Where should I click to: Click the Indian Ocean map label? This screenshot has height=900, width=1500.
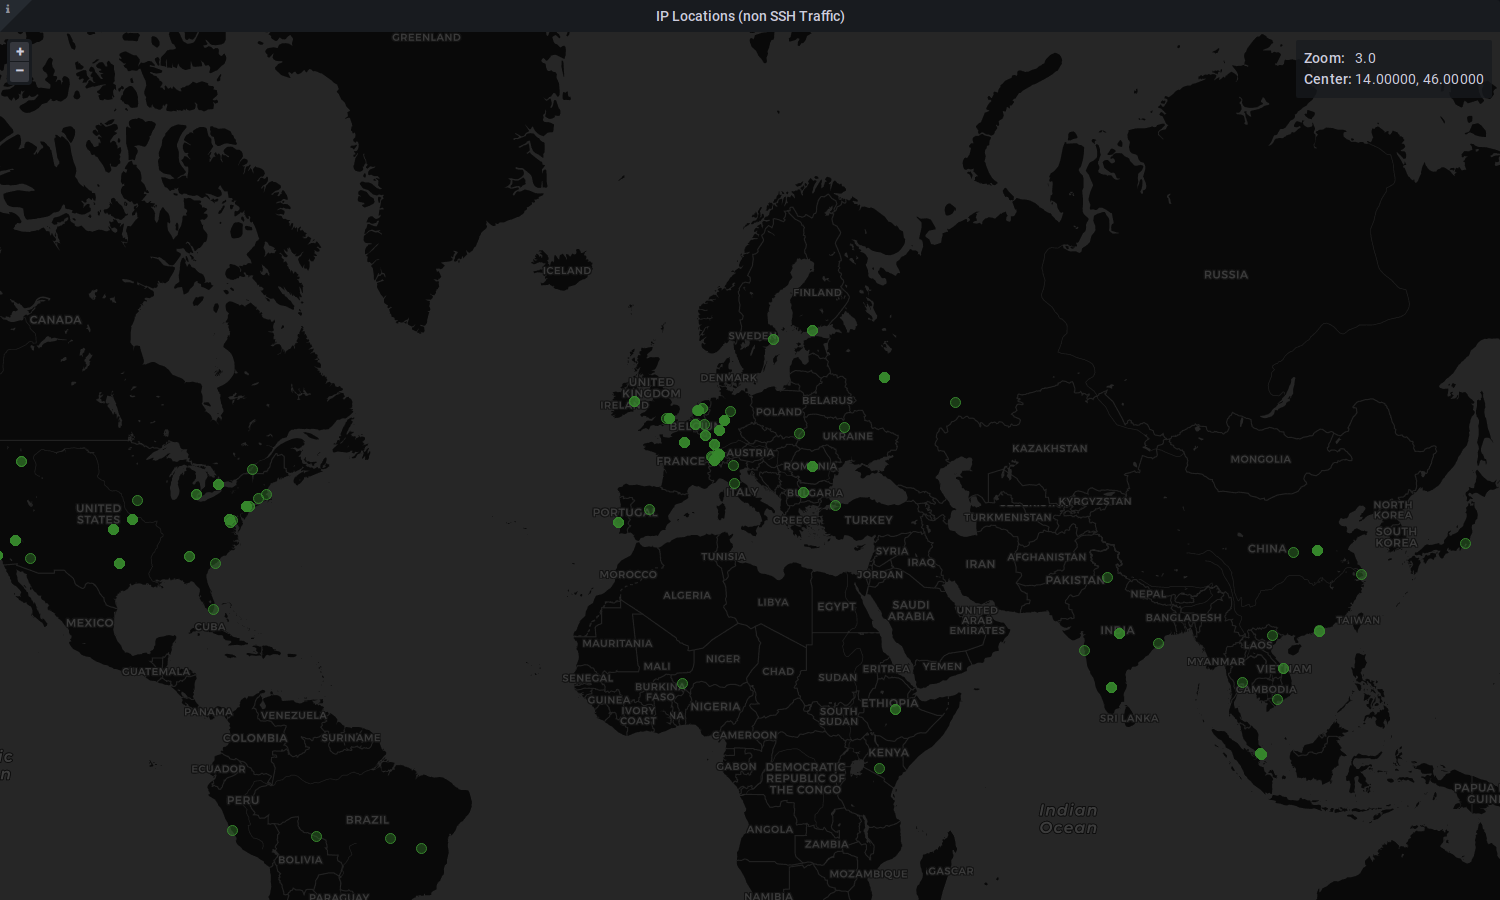click(1068, 819)
